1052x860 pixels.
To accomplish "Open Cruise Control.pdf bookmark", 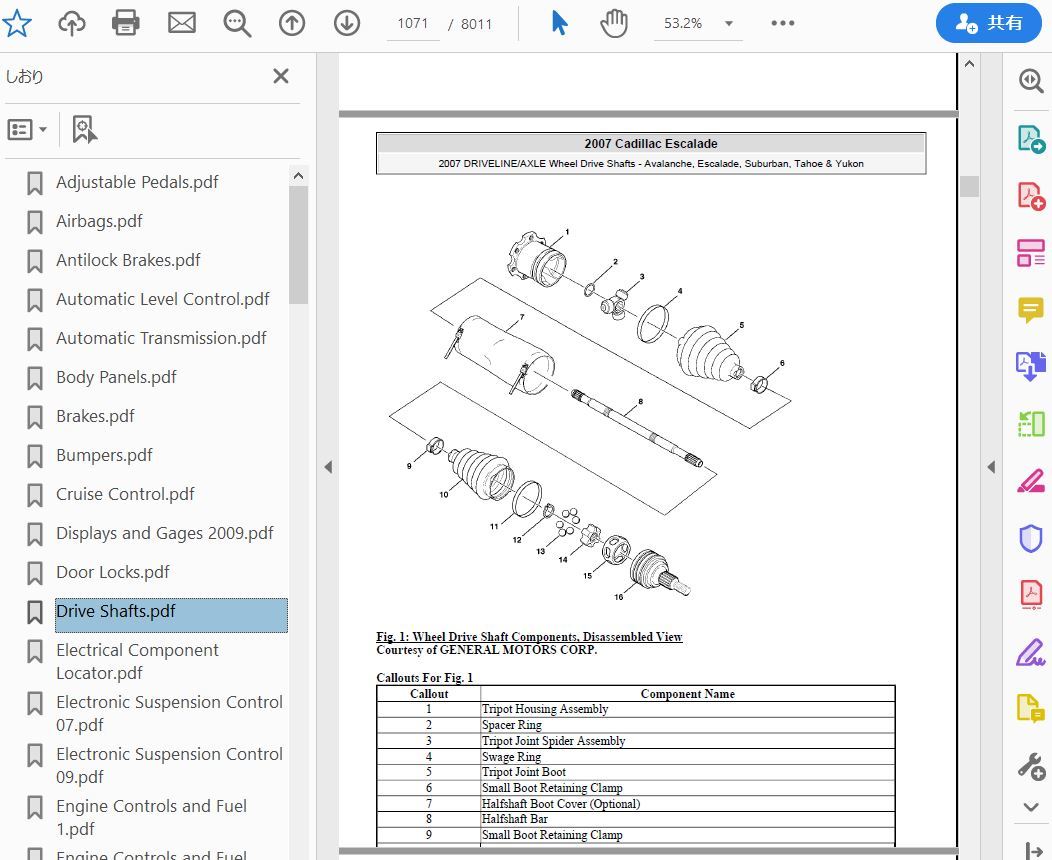I will click(x=125, y=494).
